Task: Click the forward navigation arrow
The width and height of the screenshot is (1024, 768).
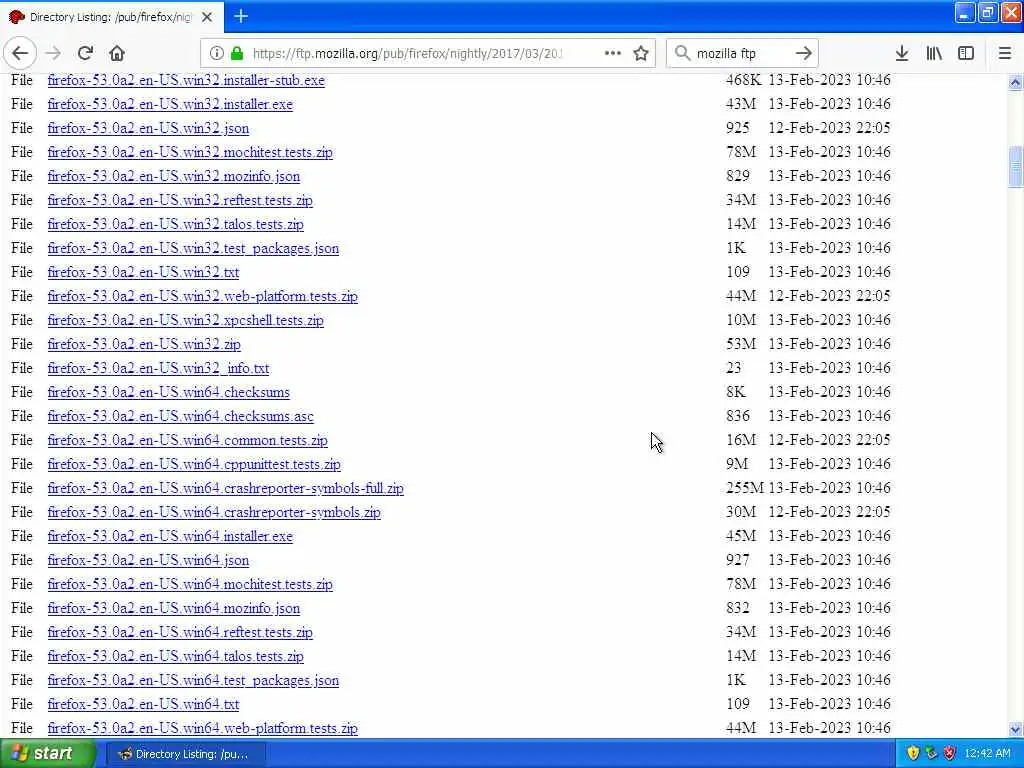Action: click(54, 53)
